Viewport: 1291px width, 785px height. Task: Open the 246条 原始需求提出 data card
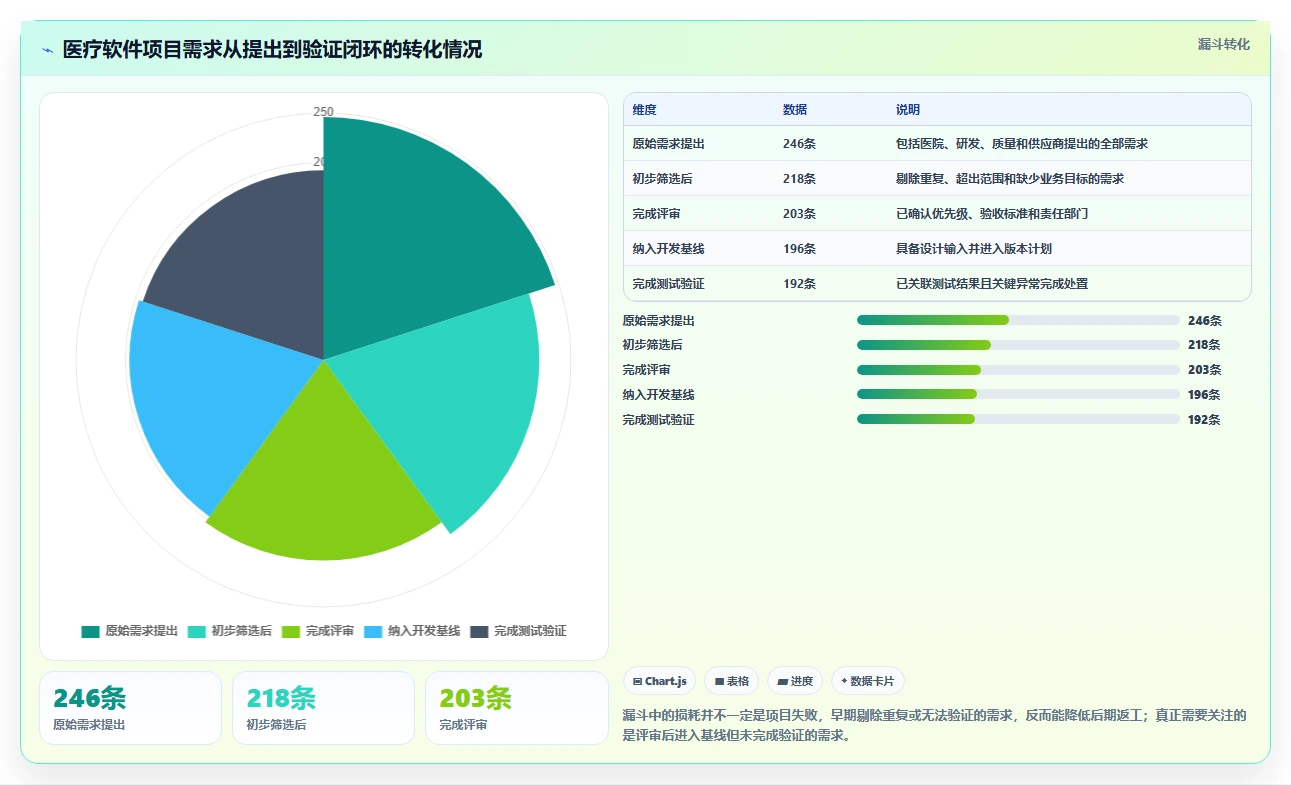pos(130,708)
